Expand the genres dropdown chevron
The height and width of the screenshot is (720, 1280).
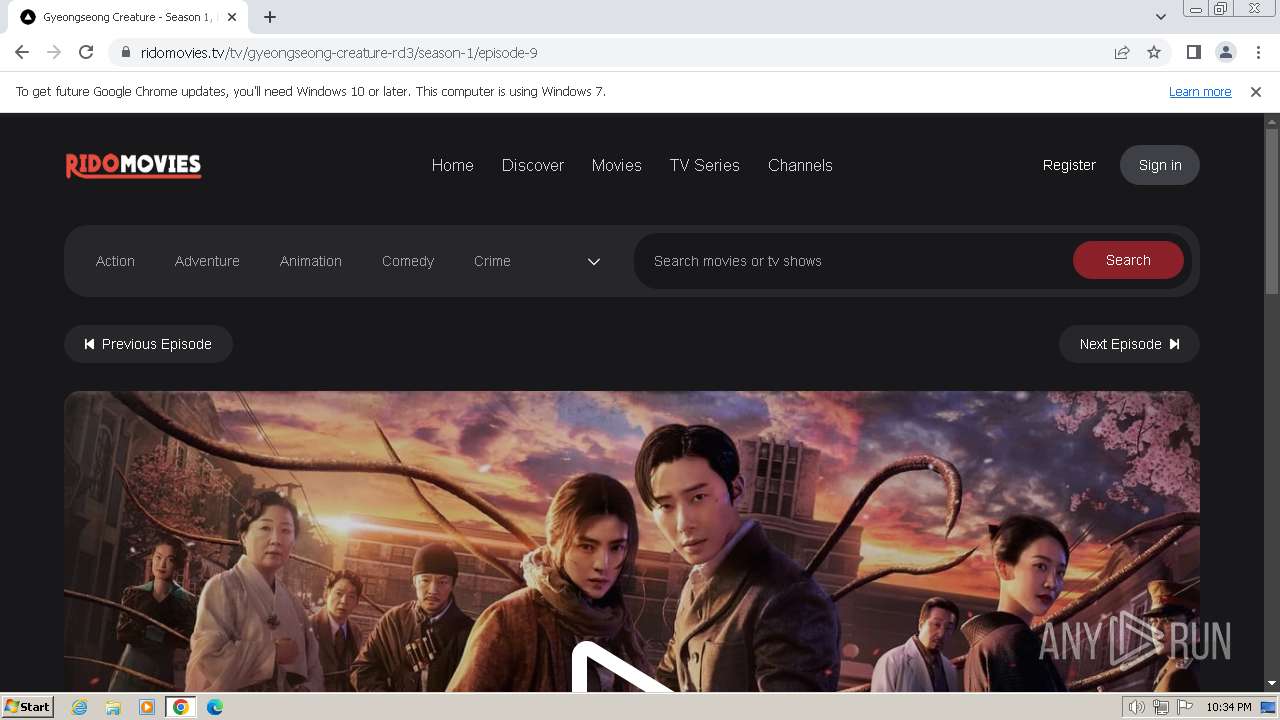(x=594, y=261)
